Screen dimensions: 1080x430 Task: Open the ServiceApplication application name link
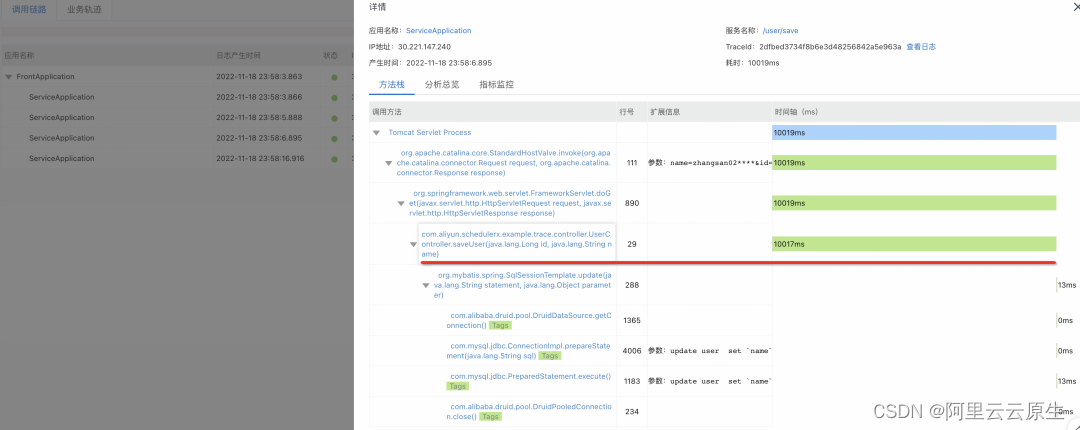(x=439, y=31)
